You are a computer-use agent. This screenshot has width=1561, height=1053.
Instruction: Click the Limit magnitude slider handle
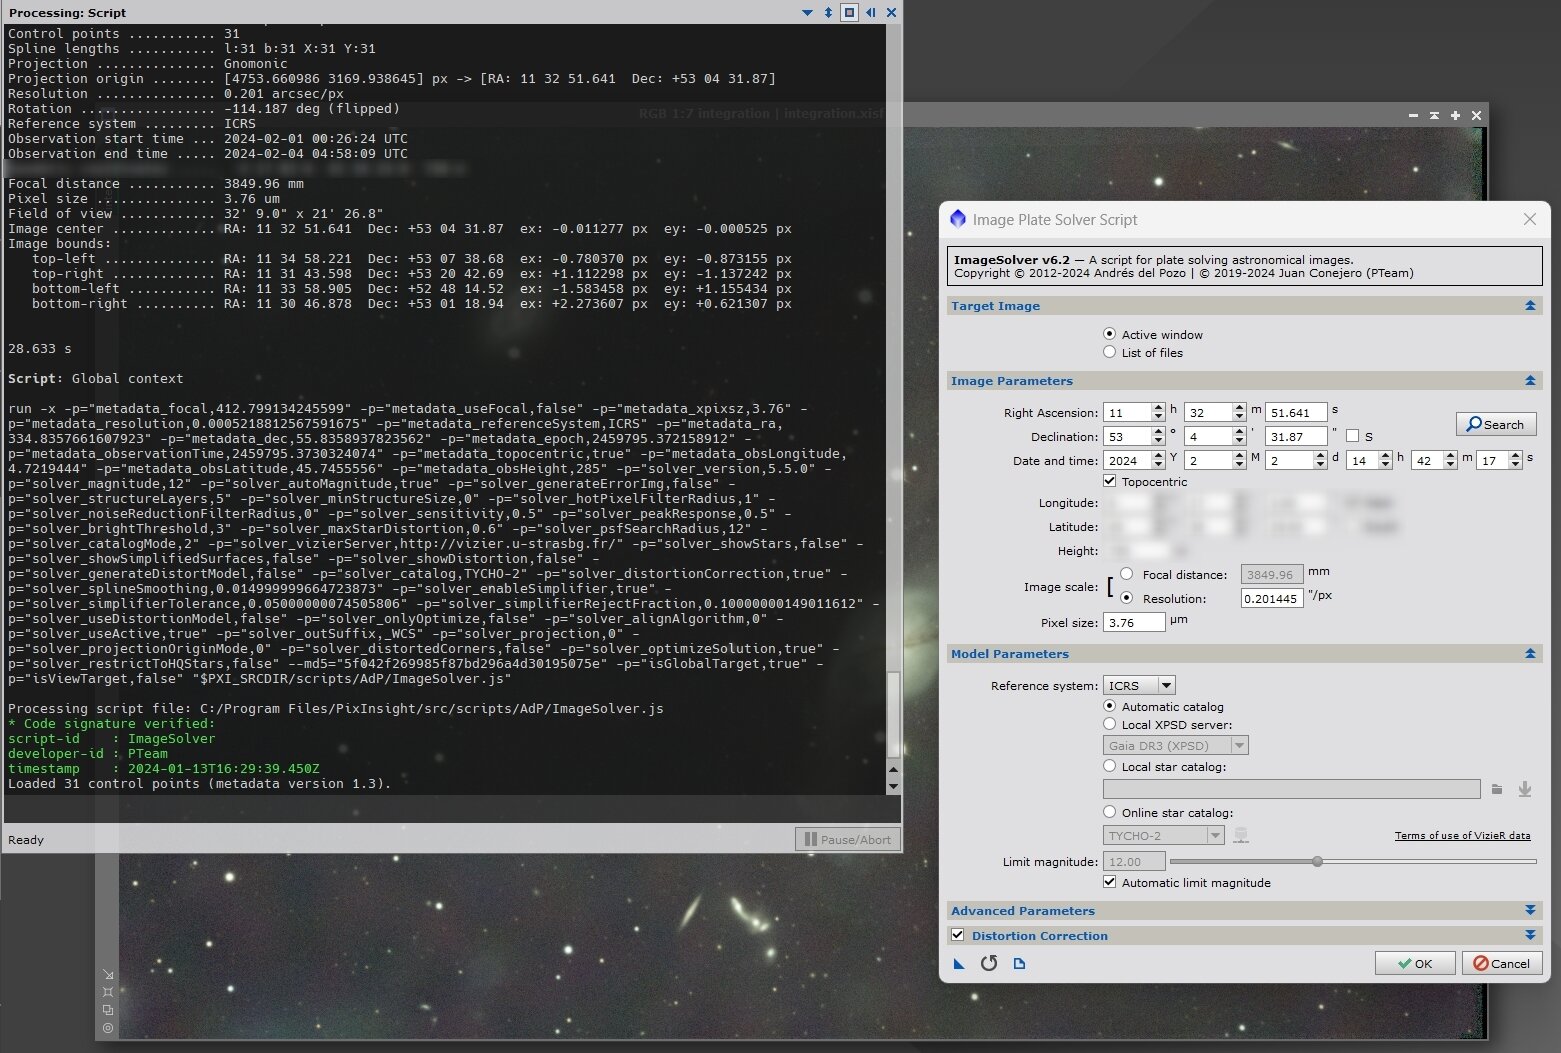tap(1318, 861)
